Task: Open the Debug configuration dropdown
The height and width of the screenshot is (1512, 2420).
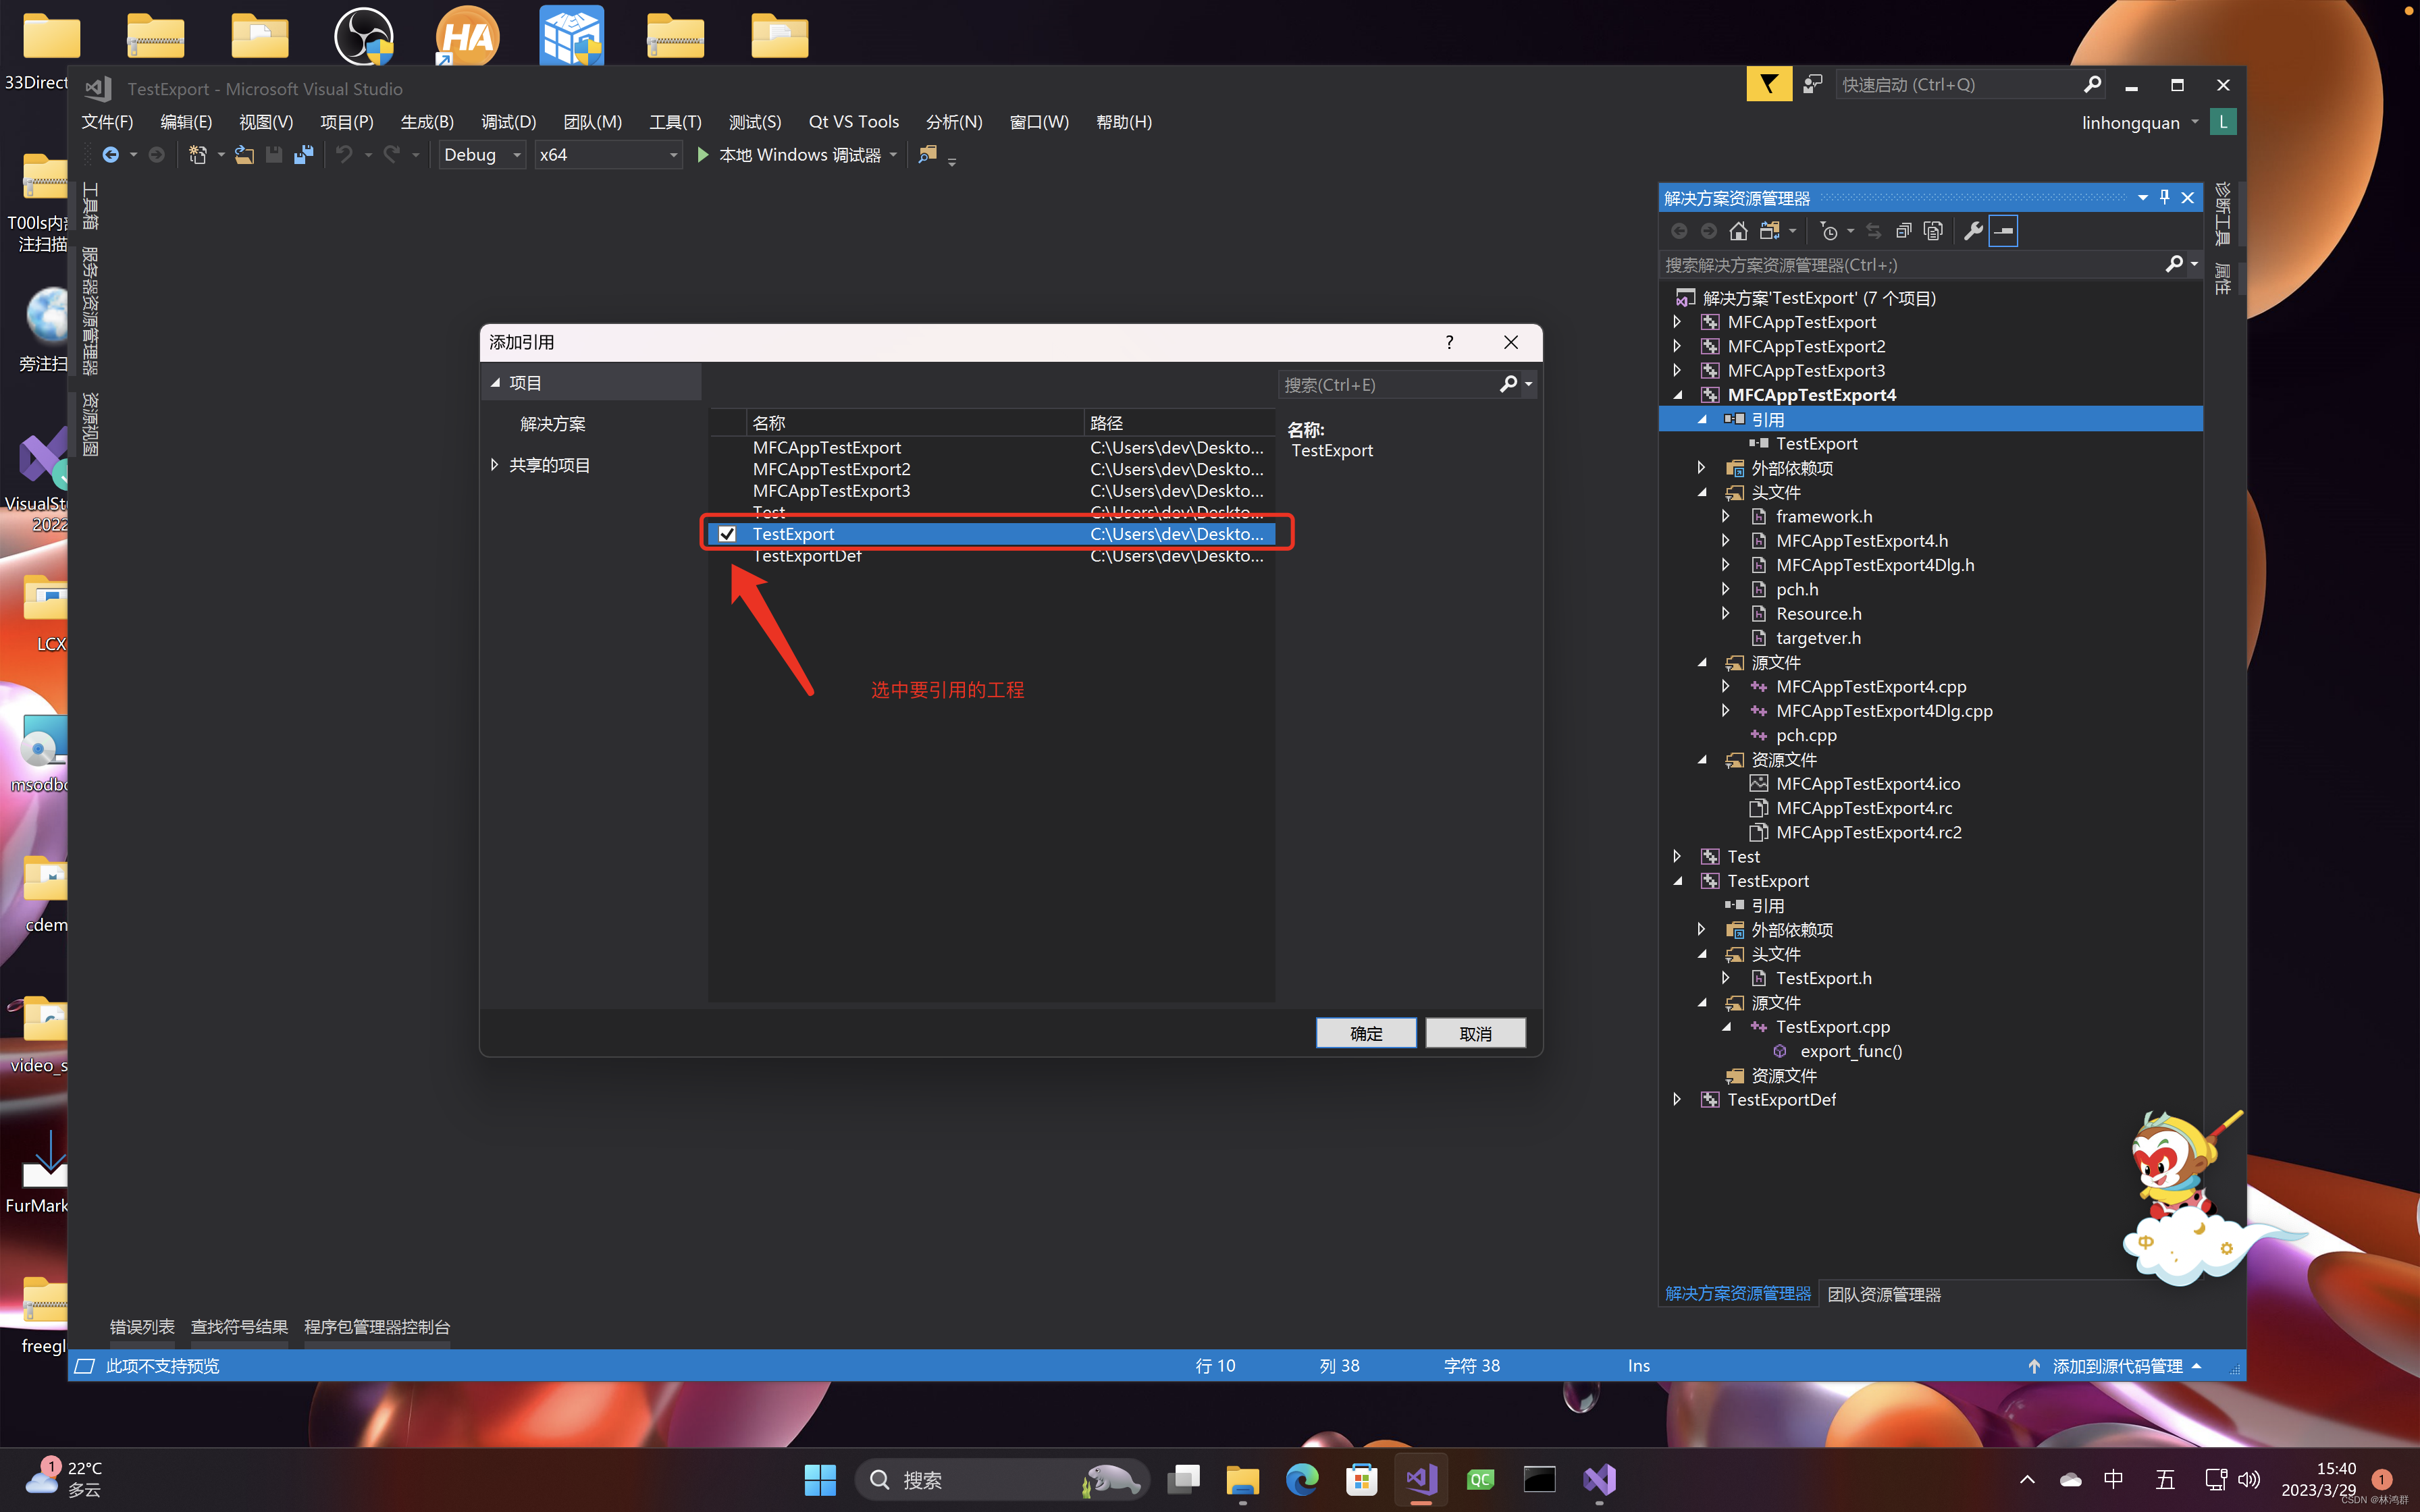Action: click(483, 155)
